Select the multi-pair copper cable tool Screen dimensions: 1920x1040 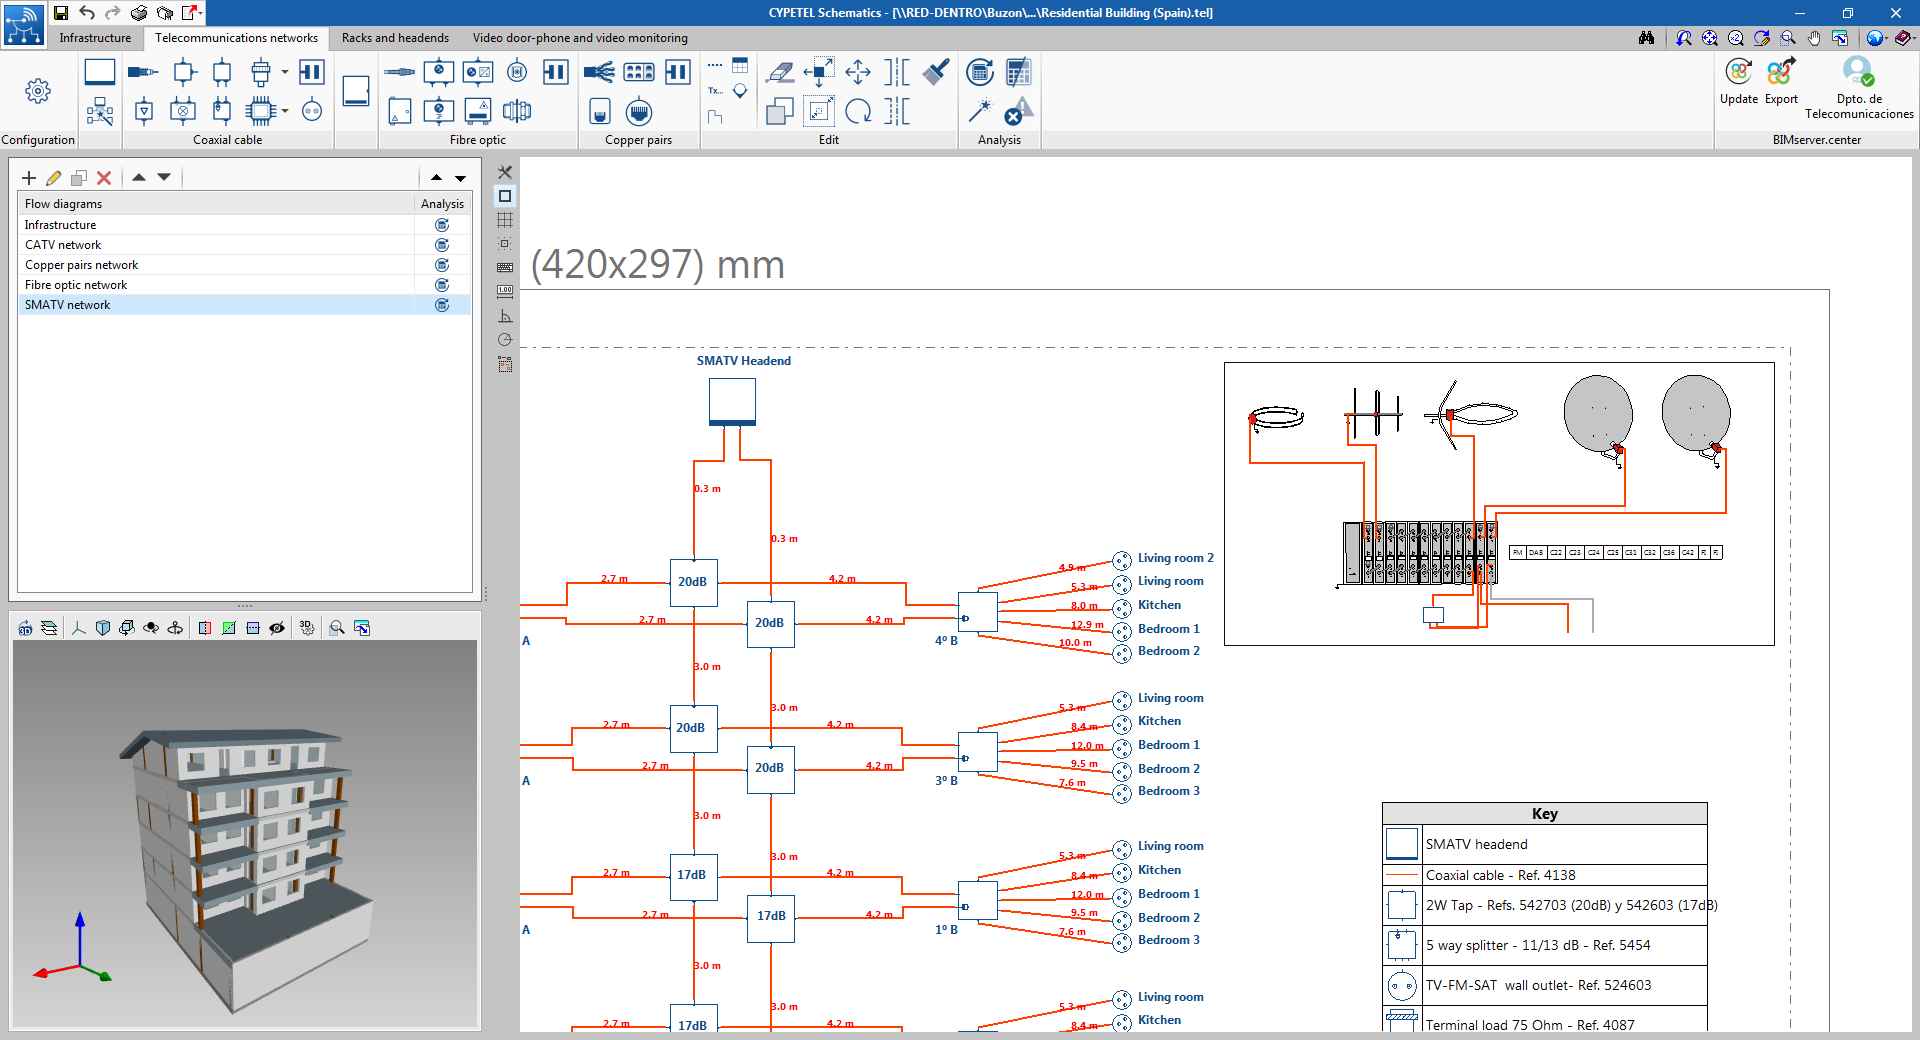(x=599, y=72)
